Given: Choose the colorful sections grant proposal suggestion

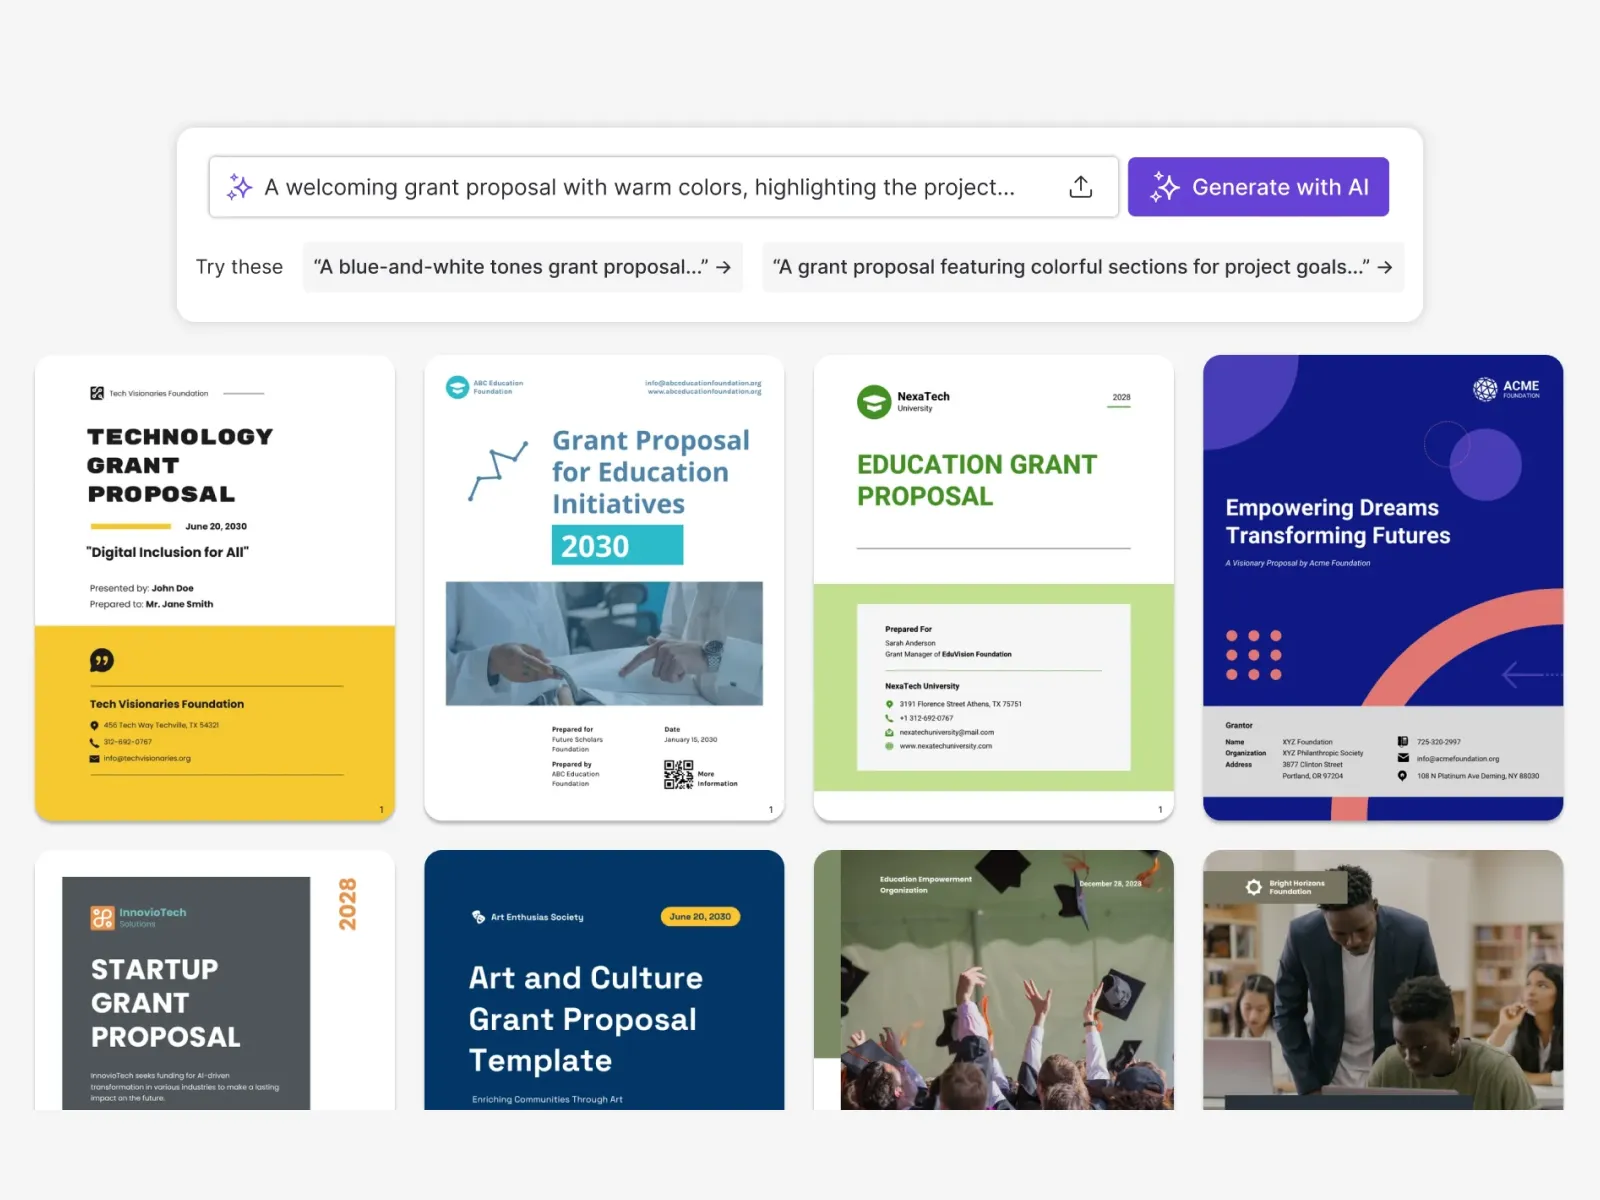Looking at the screenshot, I should (x=1070, y=267).
